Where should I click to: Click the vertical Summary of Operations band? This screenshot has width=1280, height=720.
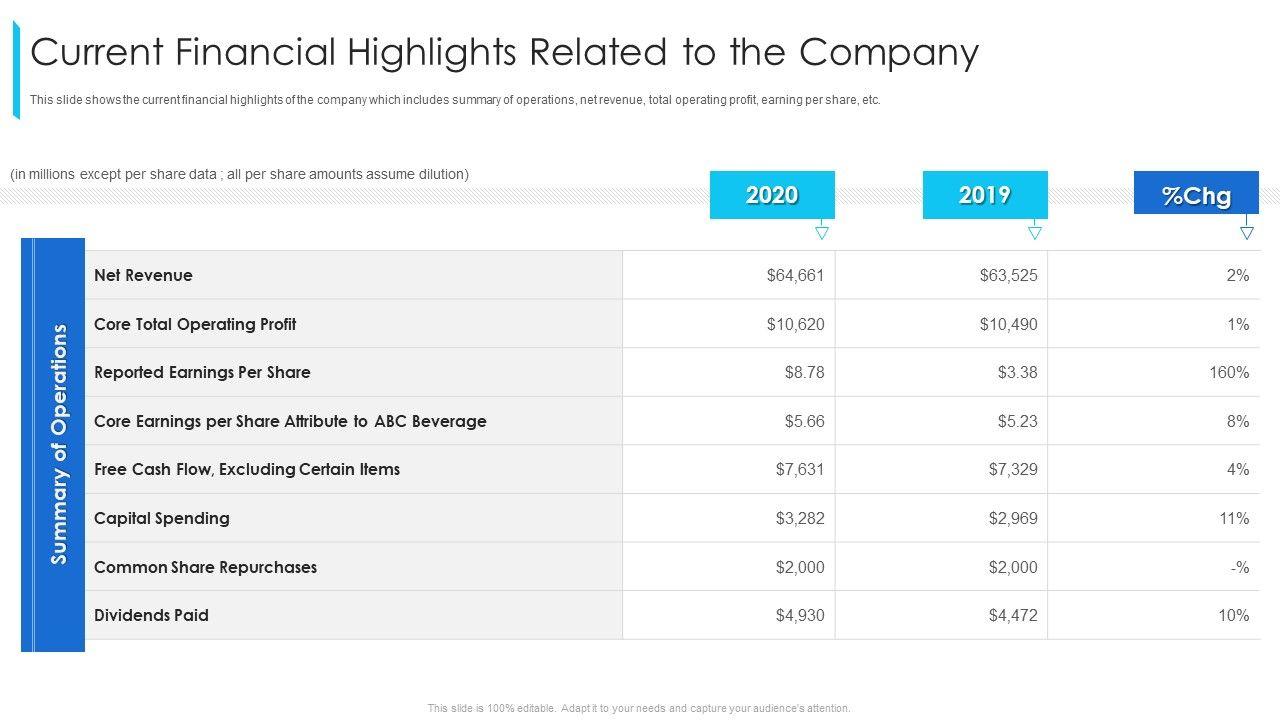(x=54, y=444)
